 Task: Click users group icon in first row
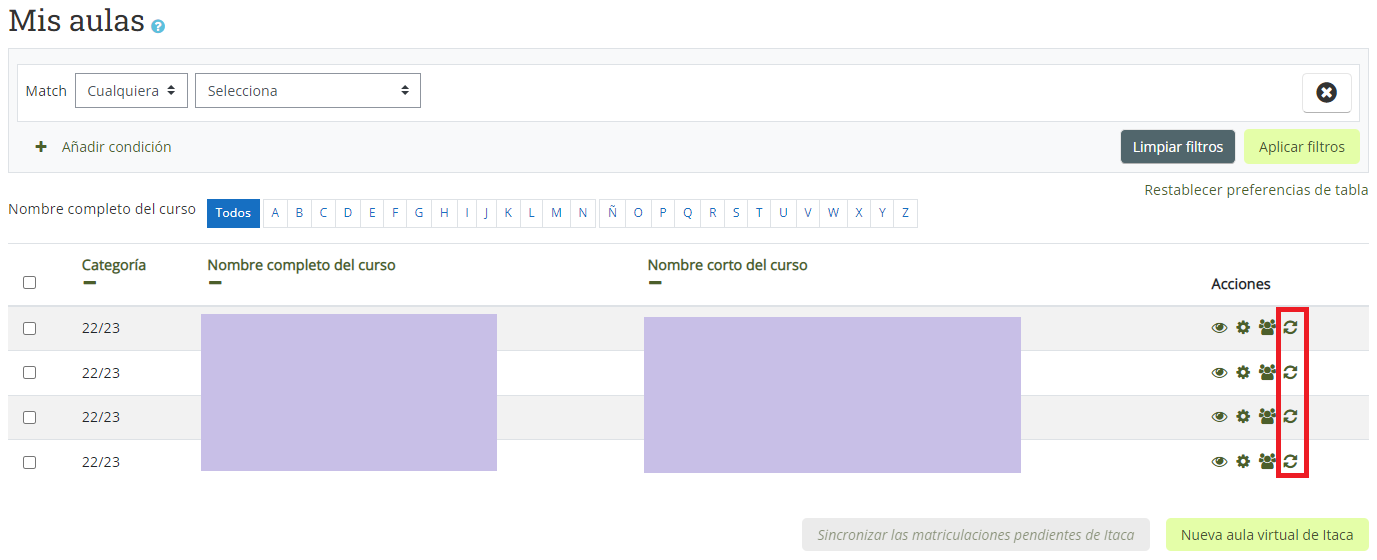click(1267, 327)
